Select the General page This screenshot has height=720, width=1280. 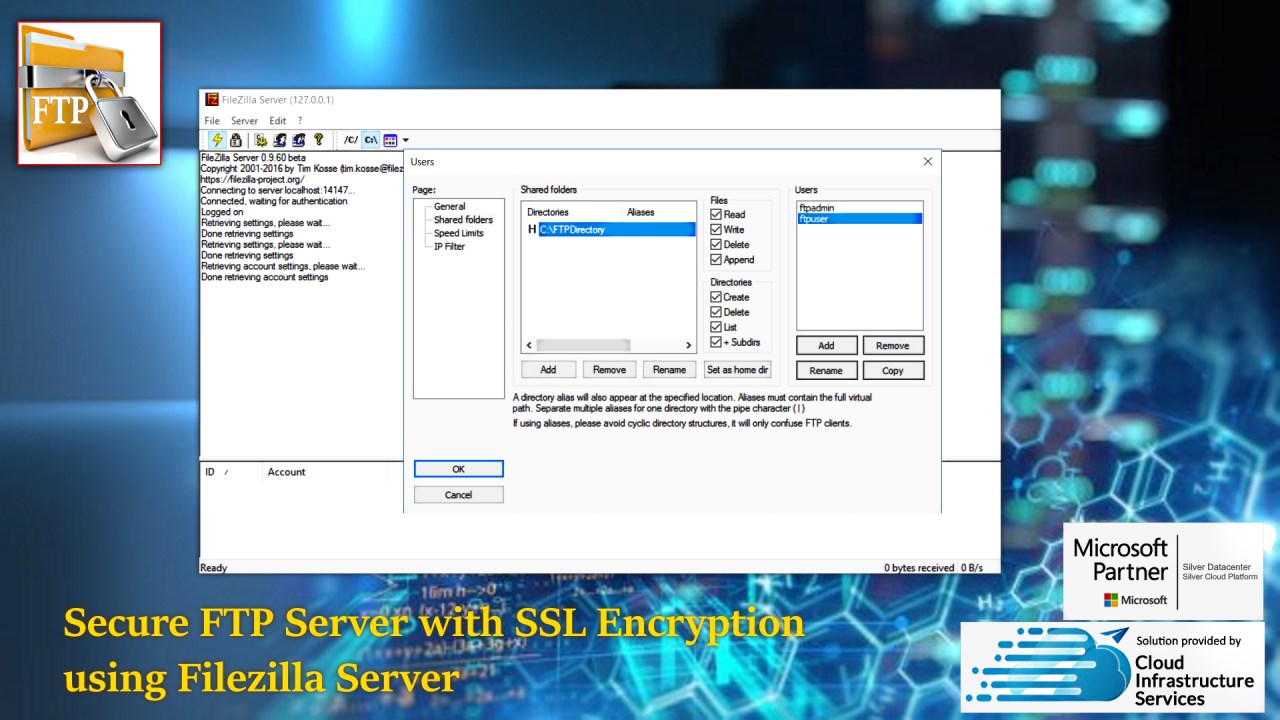[x=449, y=207]
